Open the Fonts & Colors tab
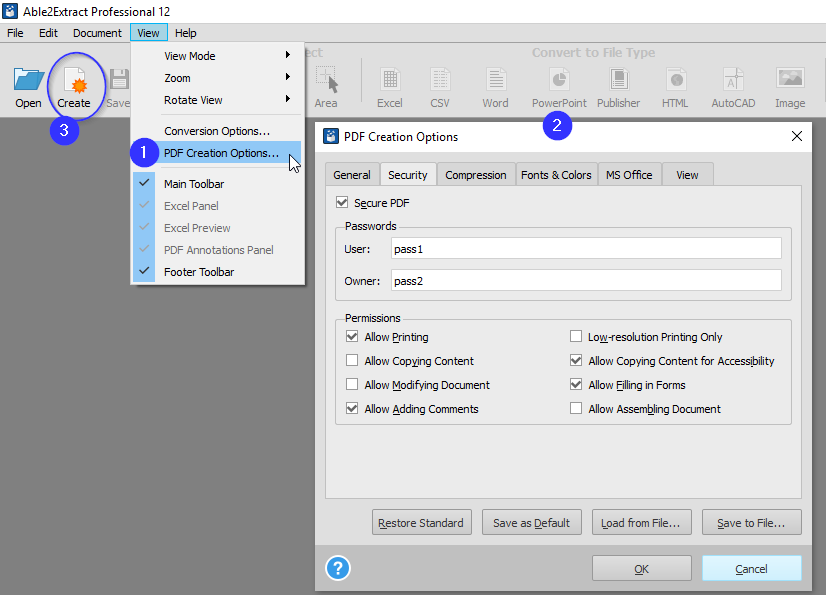Image resolution: width=826 pixels, height=595 pixels. pos(556,175)
